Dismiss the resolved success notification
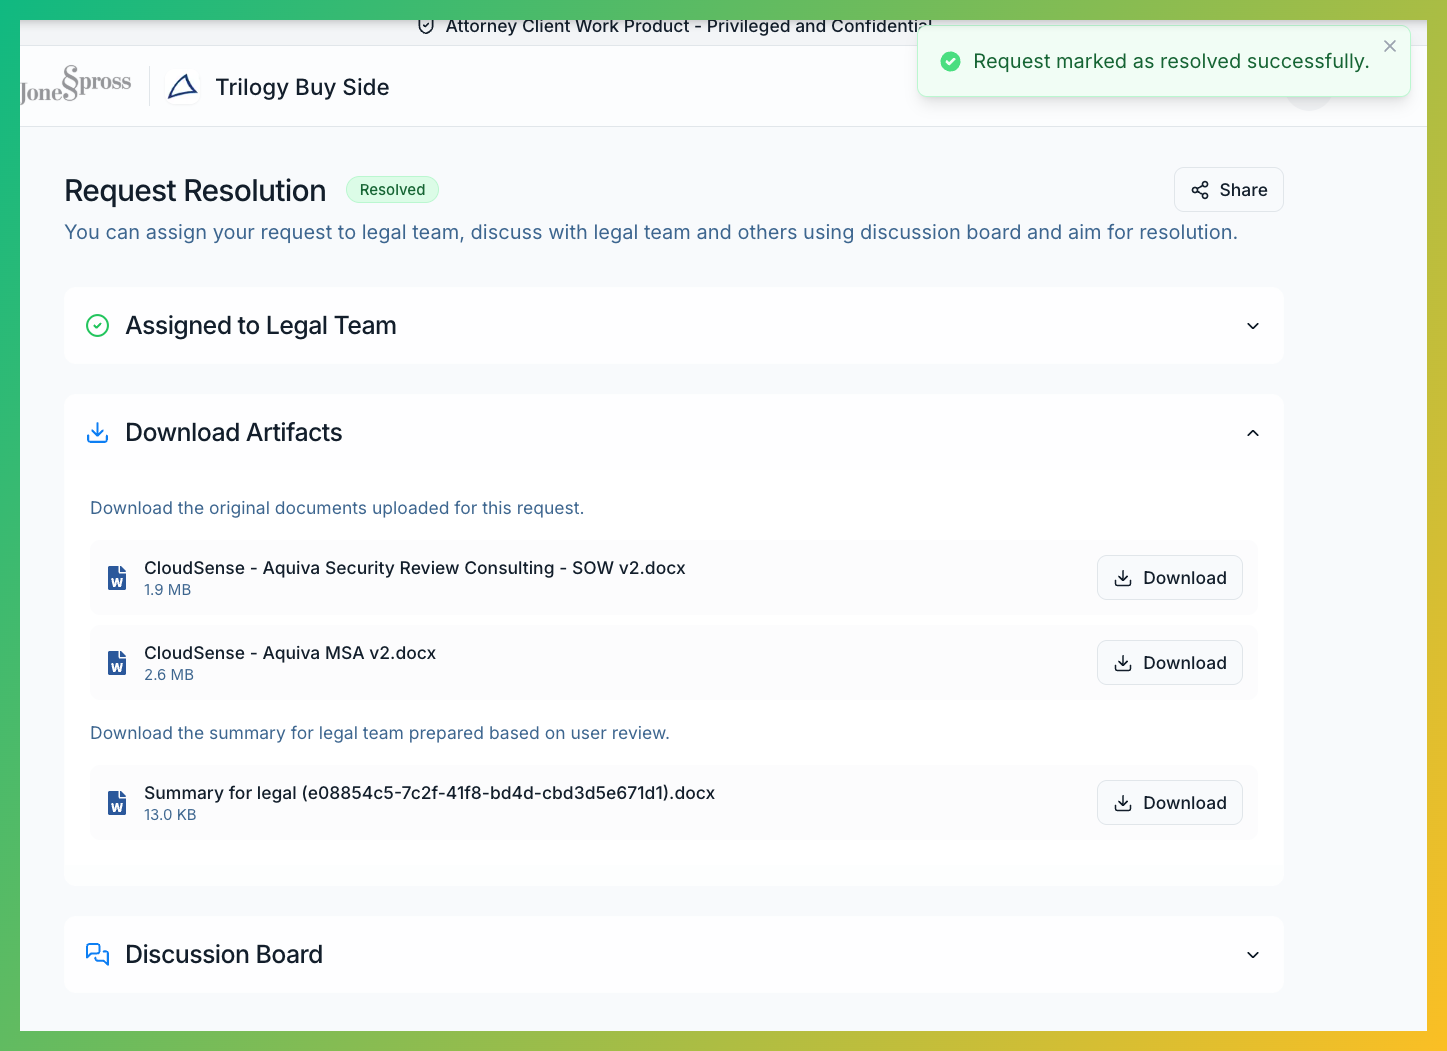 click(1389, 46)
